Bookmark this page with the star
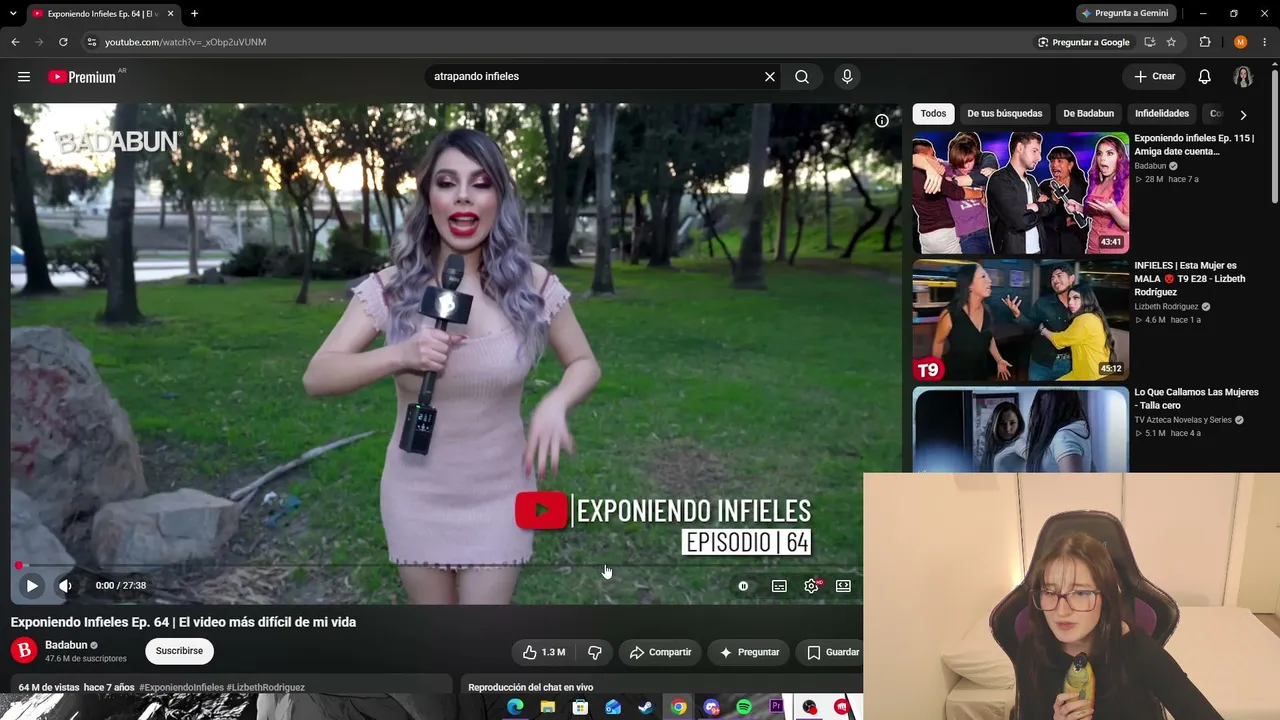This screenshot has width=1280, height=720. tap(1171, 42)
